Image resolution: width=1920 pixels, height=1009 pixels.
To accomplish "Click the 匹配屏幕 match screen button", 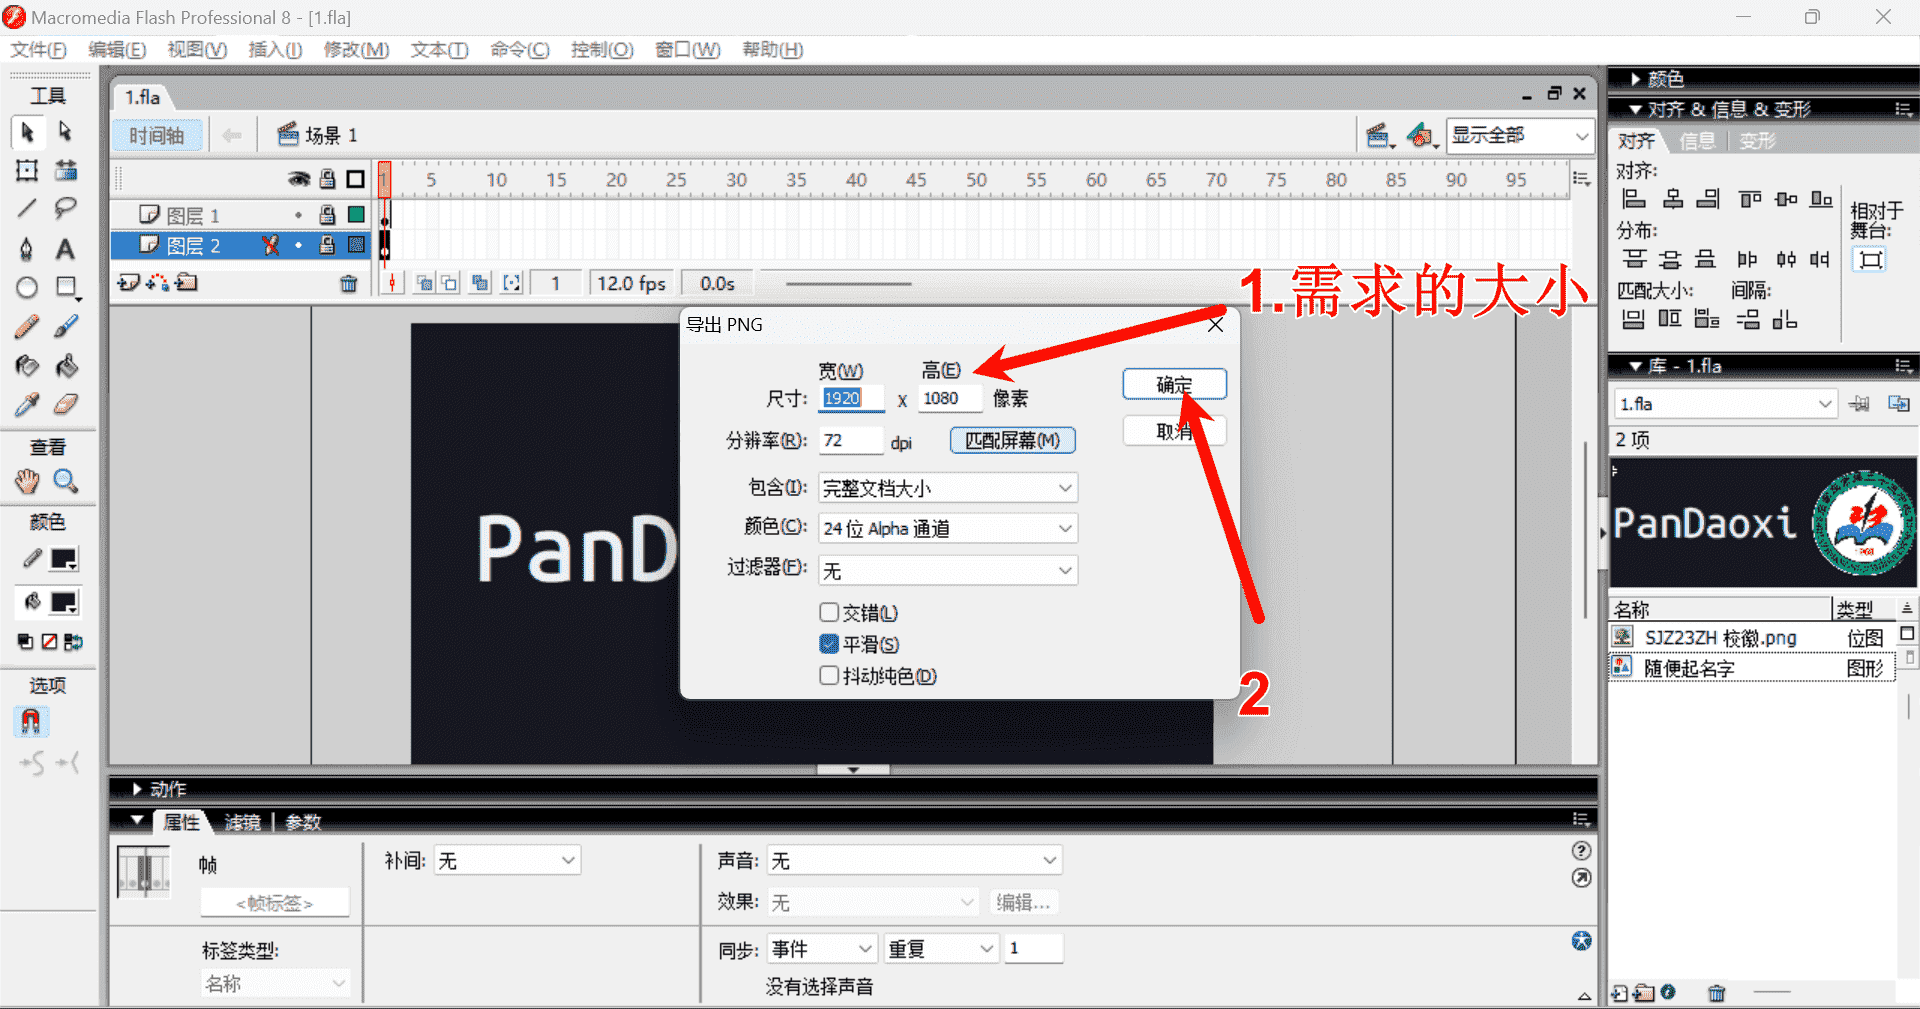I will click(1012, 441).
